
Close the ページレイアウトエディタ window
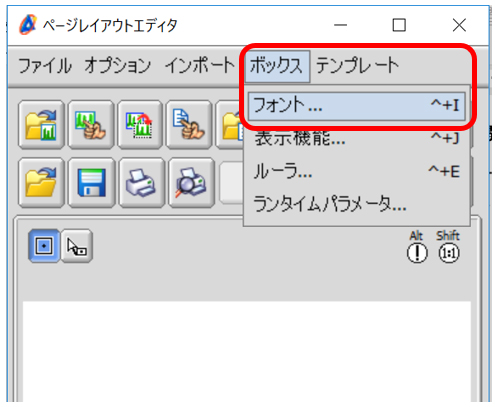(x=459, y=25)
